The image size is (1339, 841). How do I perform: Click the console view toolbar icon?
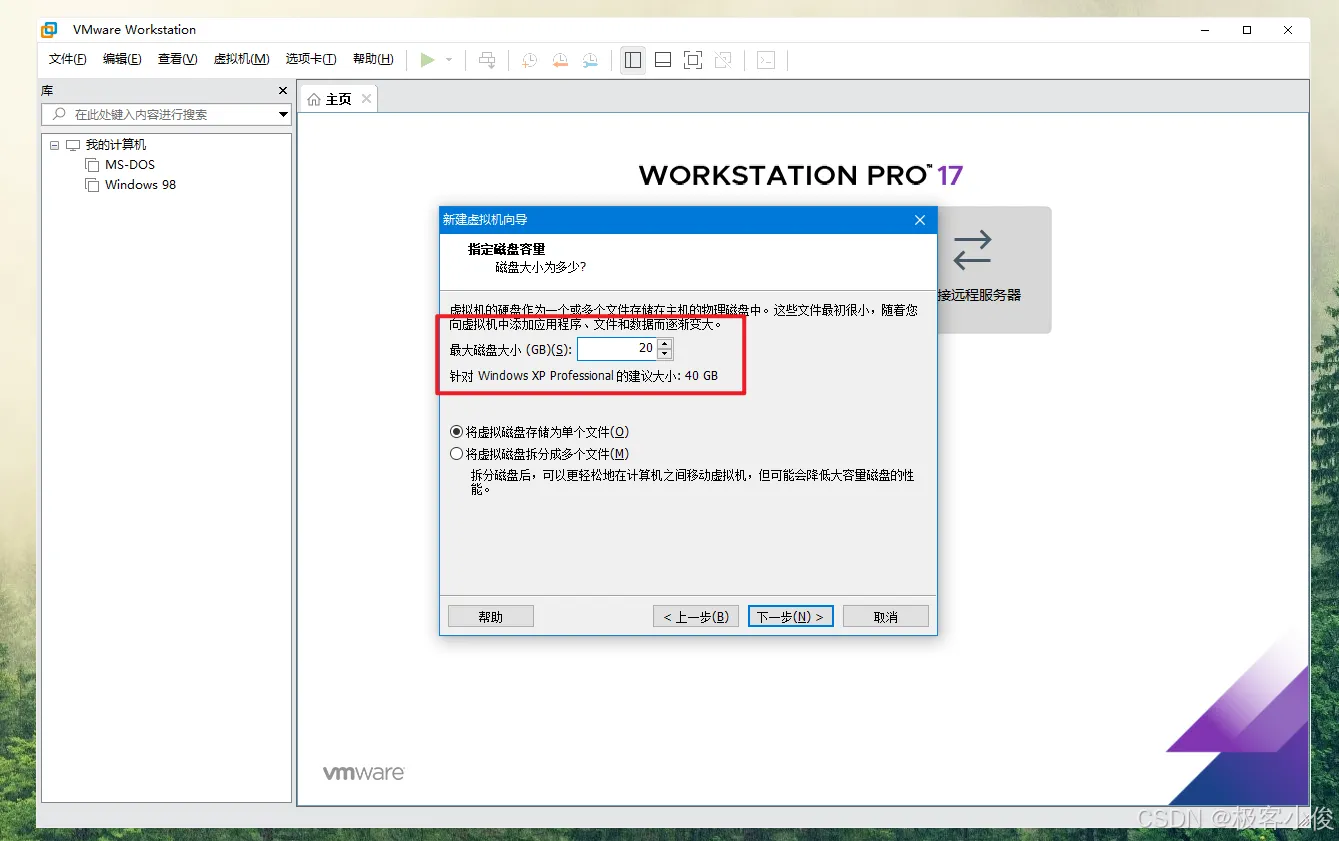click(766, 60)
